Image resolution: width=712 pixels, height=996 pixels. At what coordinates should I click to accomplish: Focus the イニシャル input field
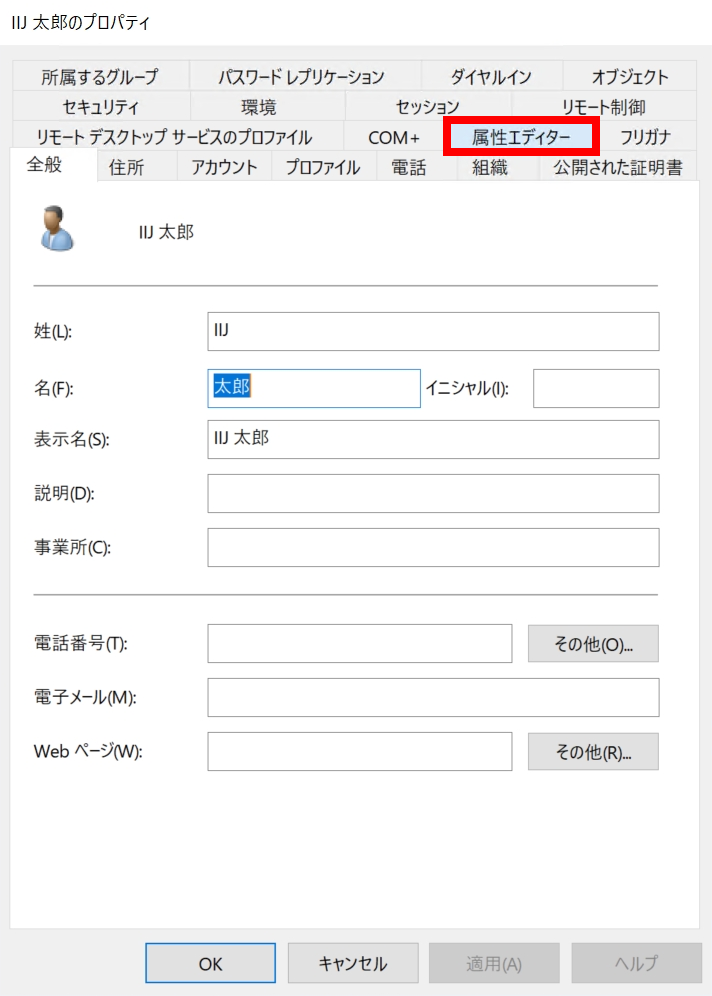coord(596,388)
